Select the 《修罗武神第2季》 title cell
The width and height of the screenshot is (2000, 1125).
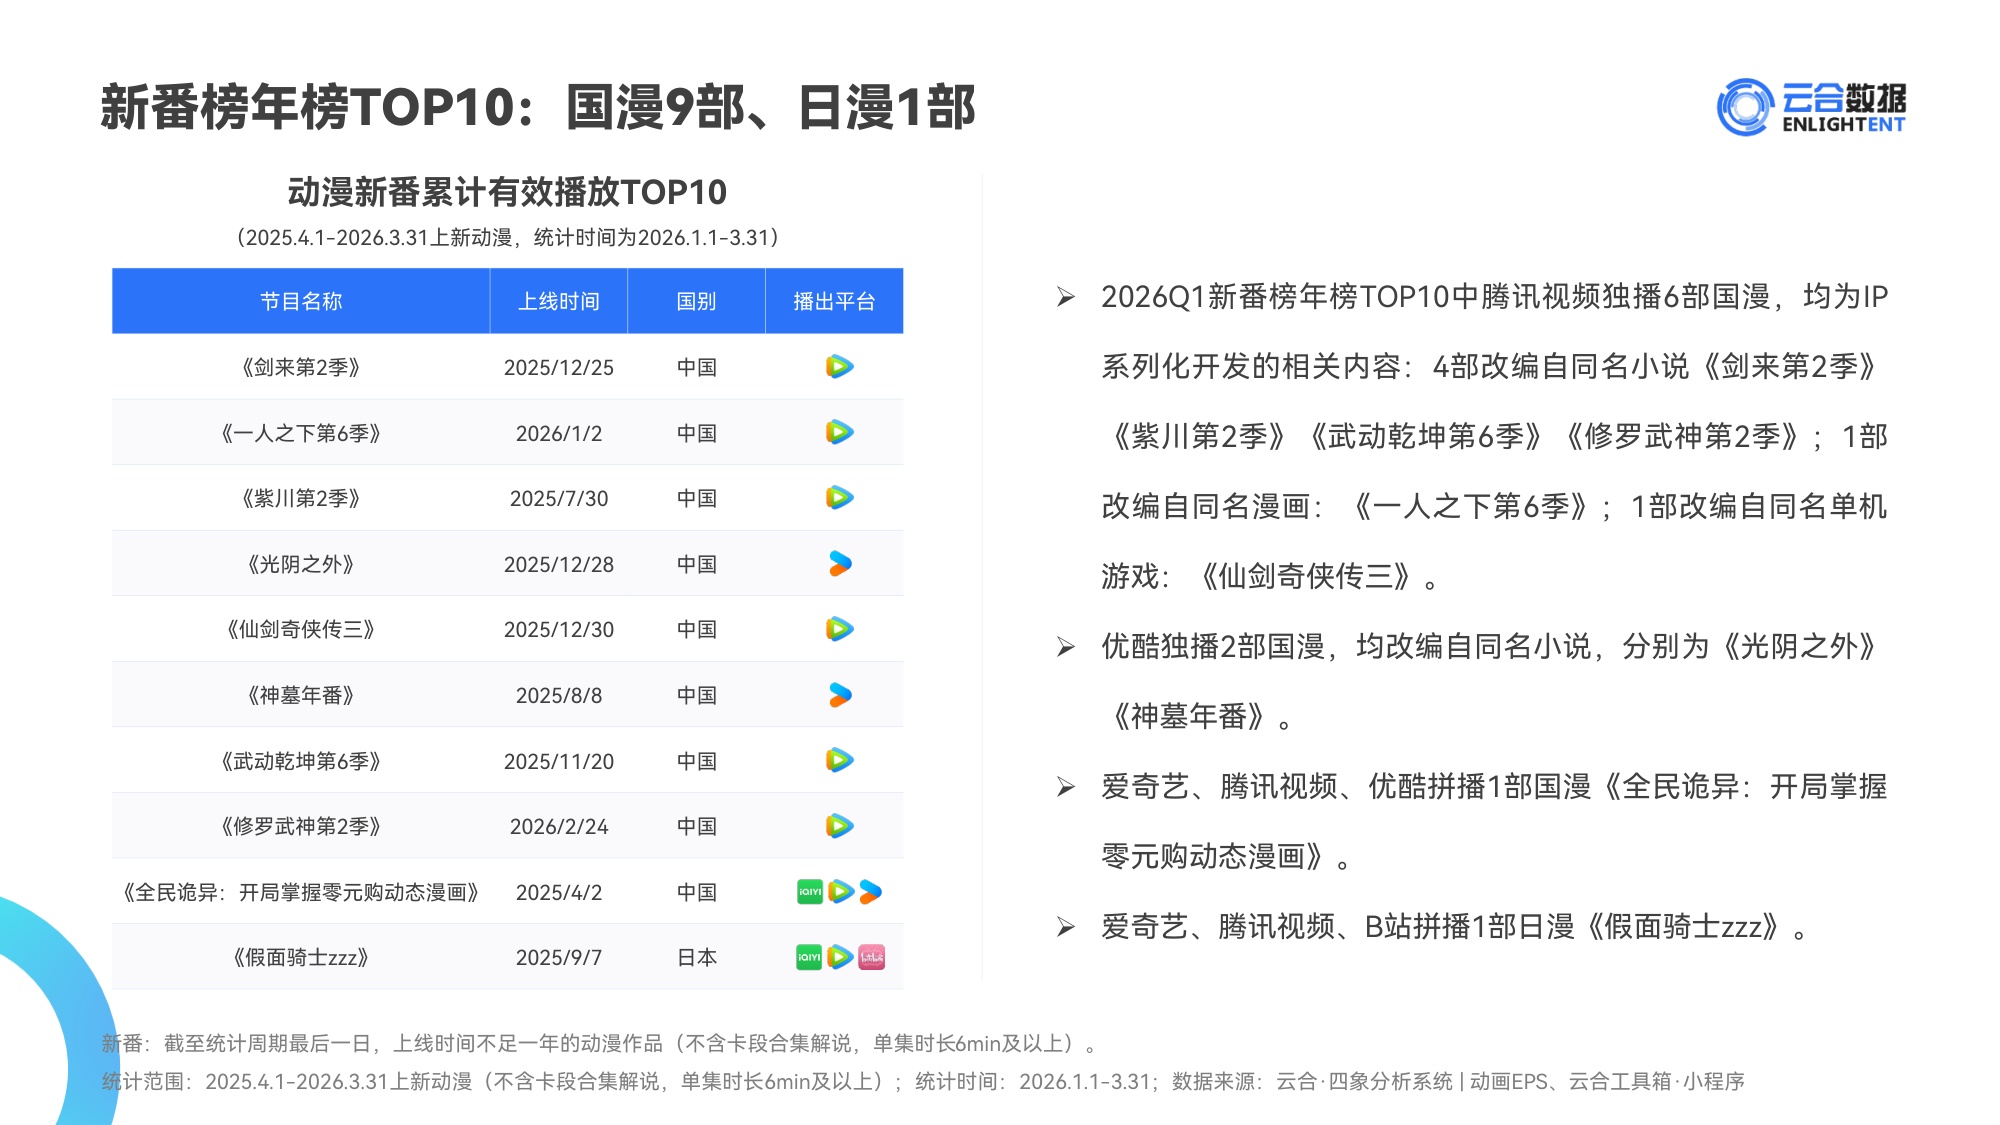click(301, 826)
